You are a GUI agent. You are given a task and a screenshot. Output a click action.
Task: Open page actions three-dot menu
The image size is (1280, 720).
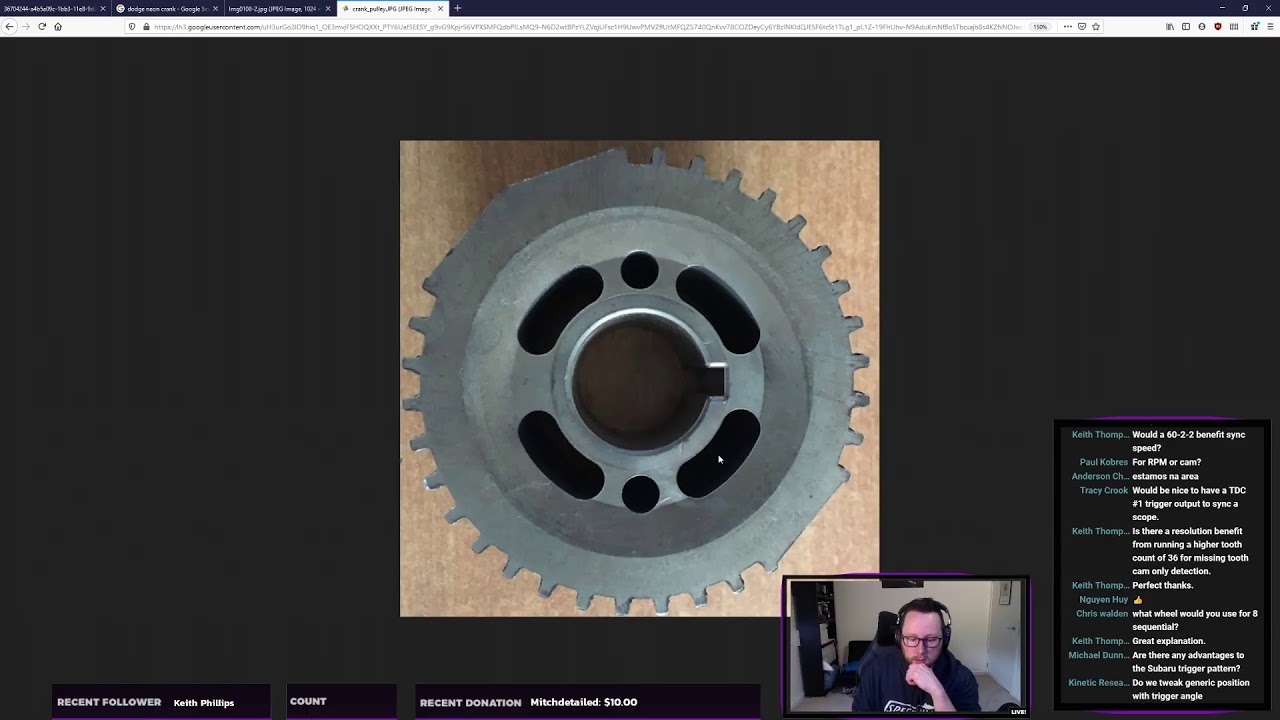tap(1067, 27)
